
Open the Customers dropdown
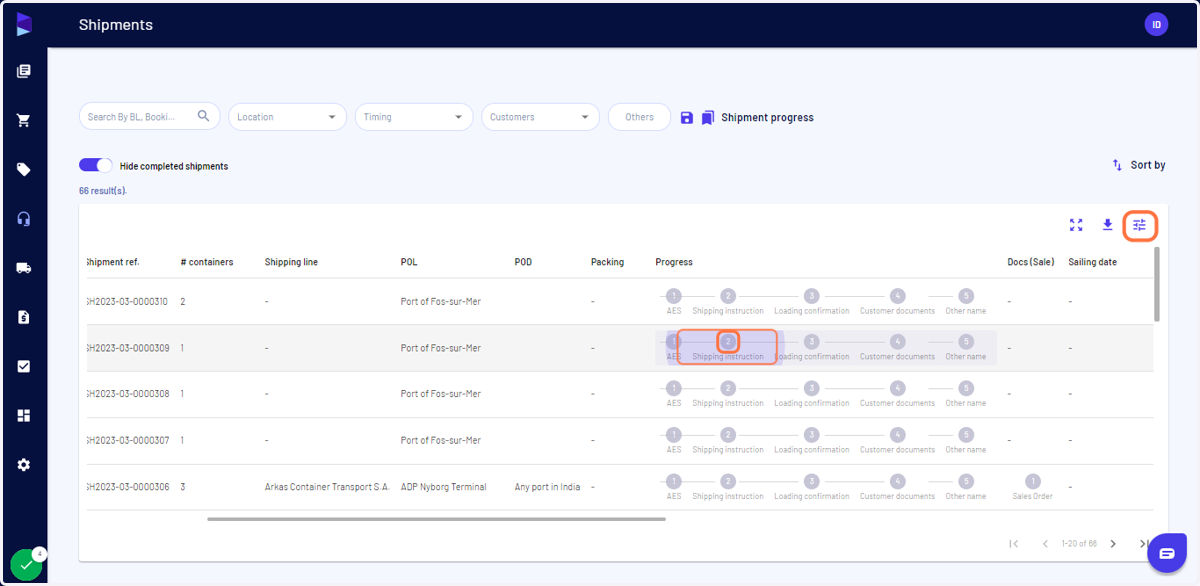(x=540, y=117)
